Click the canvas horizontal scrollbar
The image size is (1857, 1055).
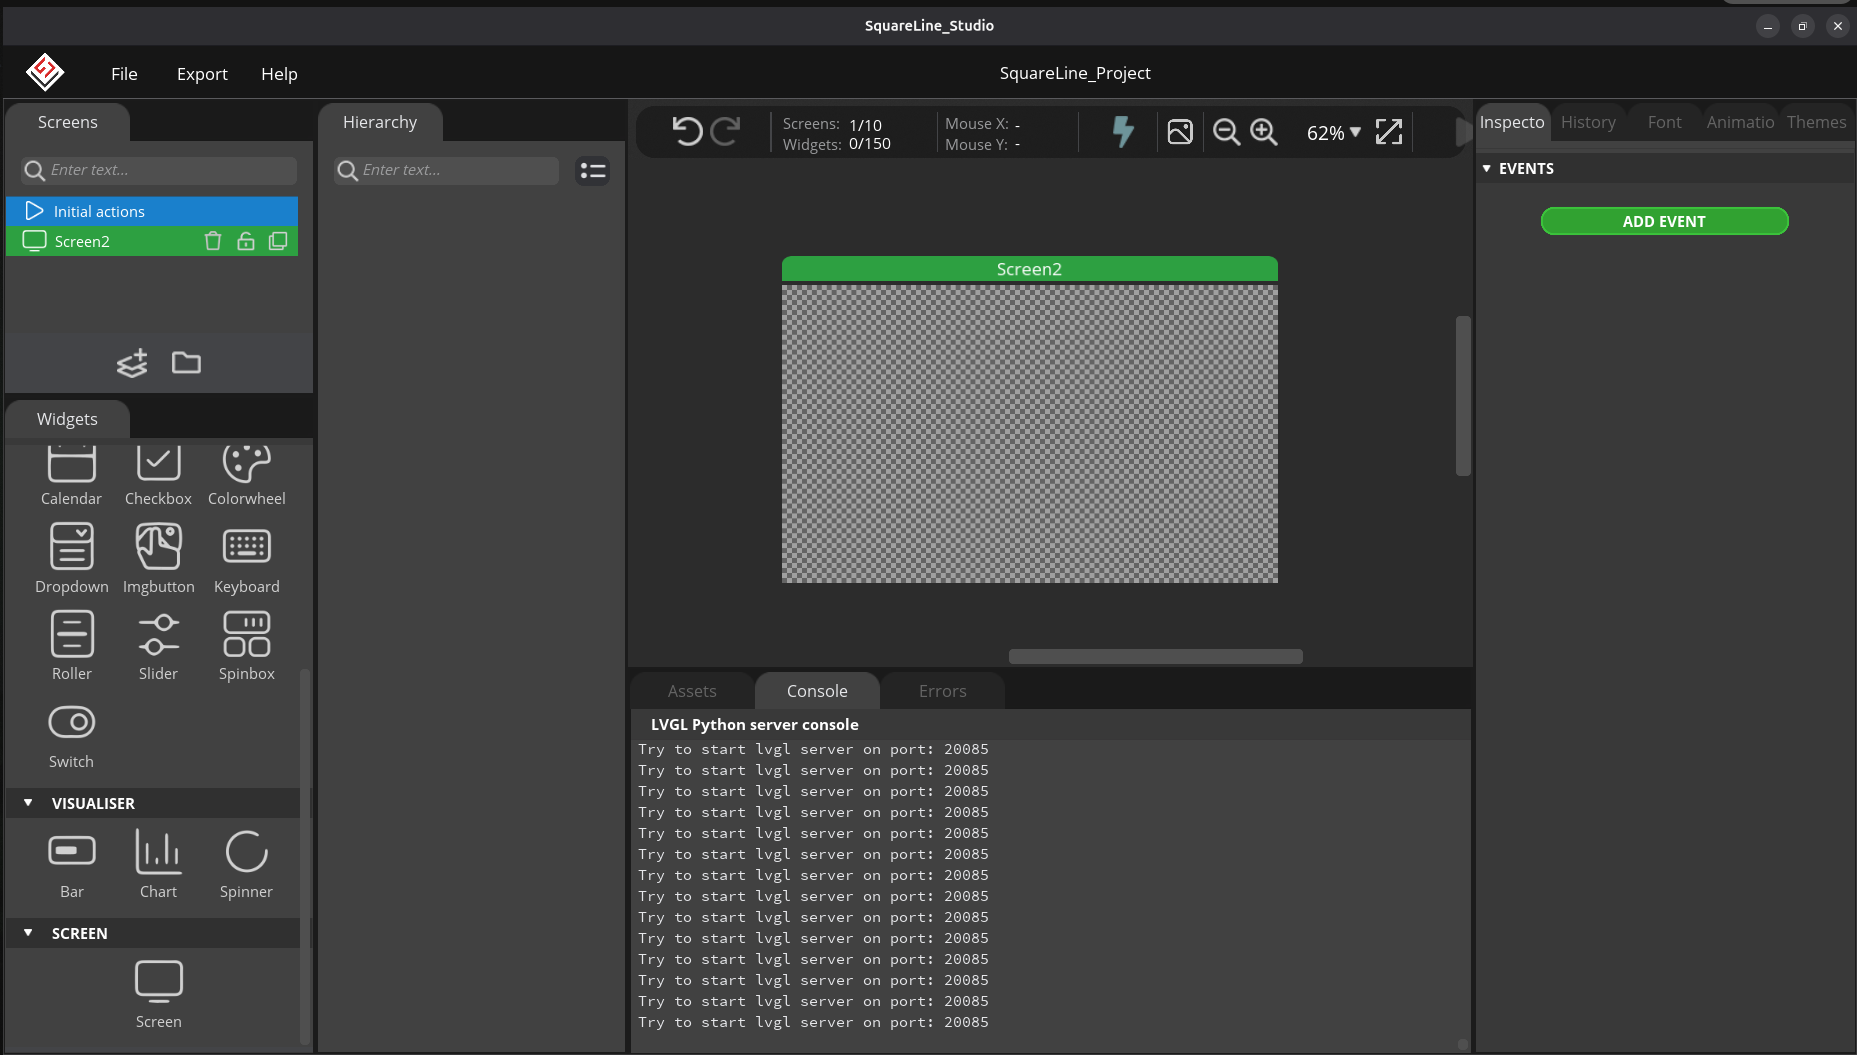tap(1155, 657)
